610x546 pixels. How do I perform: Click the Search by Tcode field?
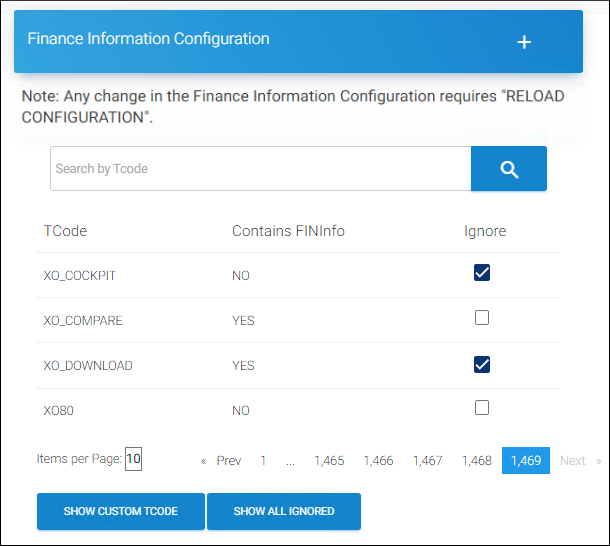(260, 169)
